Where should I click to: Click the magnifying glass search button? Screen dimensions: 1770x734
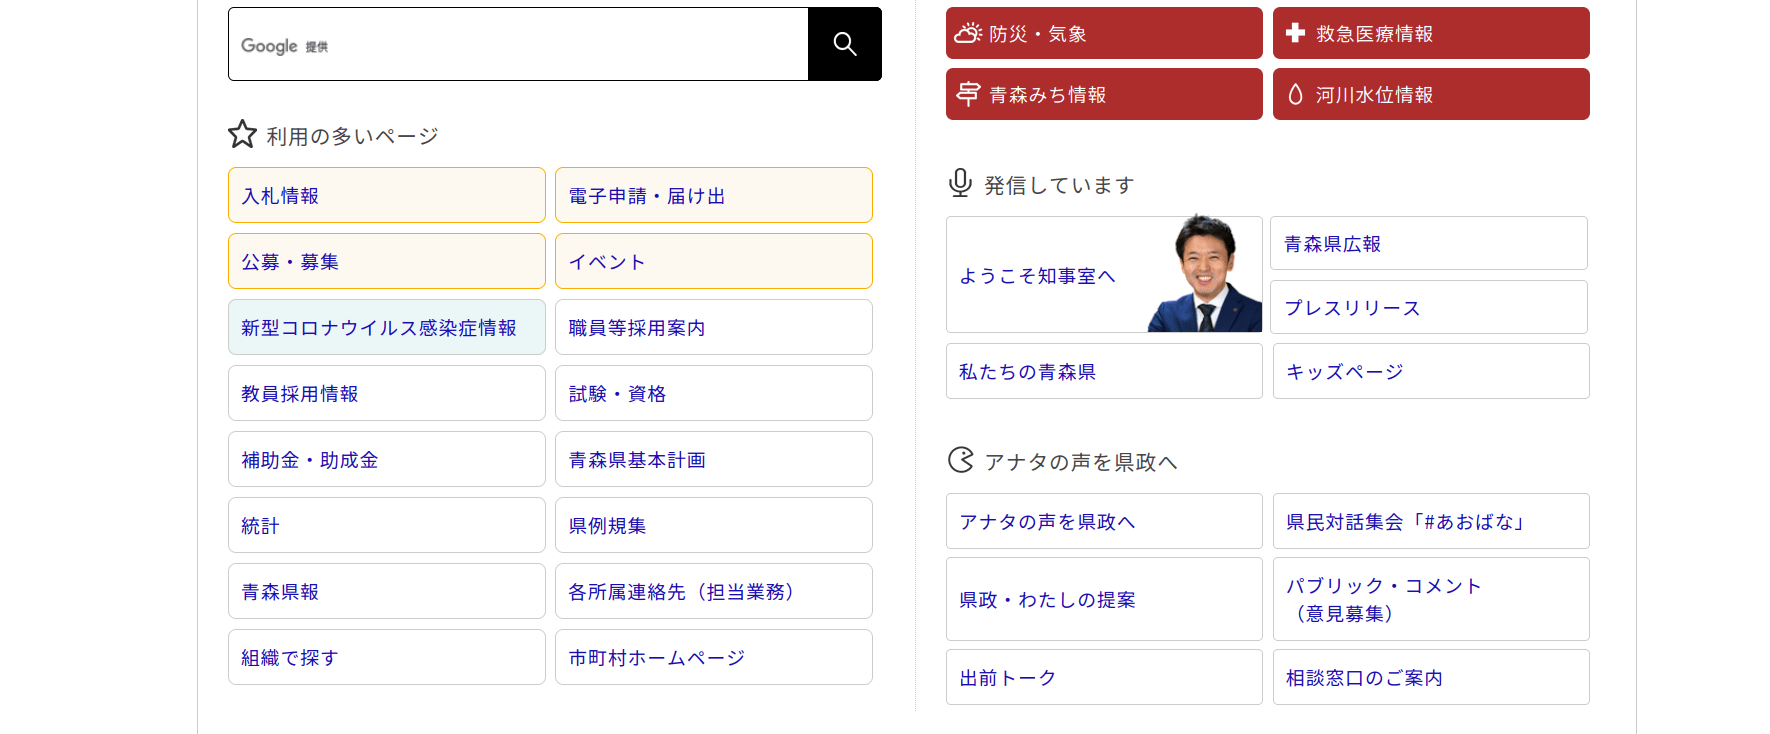844,44
